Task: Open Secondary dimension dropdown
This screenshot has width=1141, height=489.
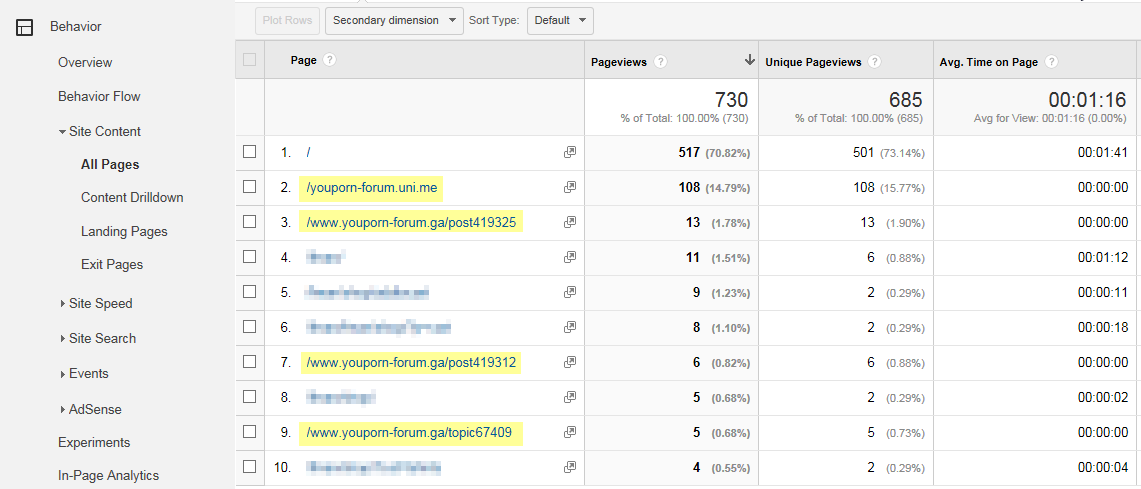Action: click(x=394, y=20)
